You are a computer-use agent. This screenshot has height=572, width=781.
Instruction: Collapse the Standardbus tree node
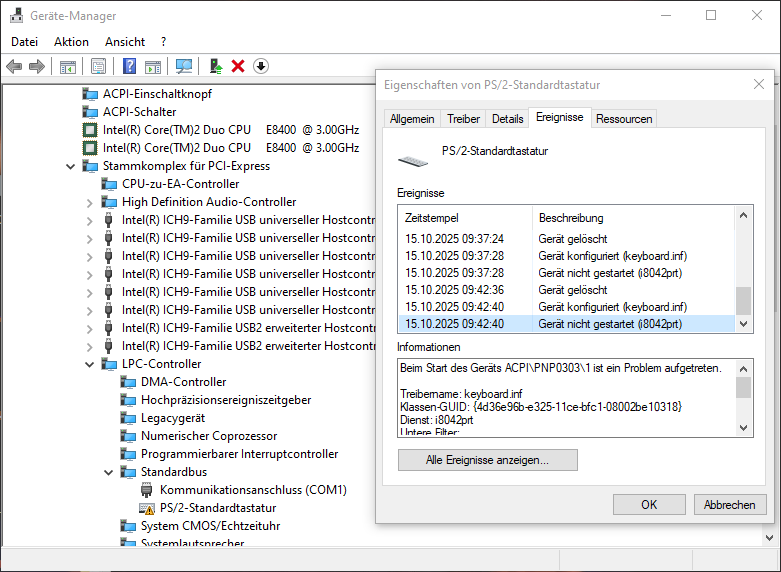(108, 472)
